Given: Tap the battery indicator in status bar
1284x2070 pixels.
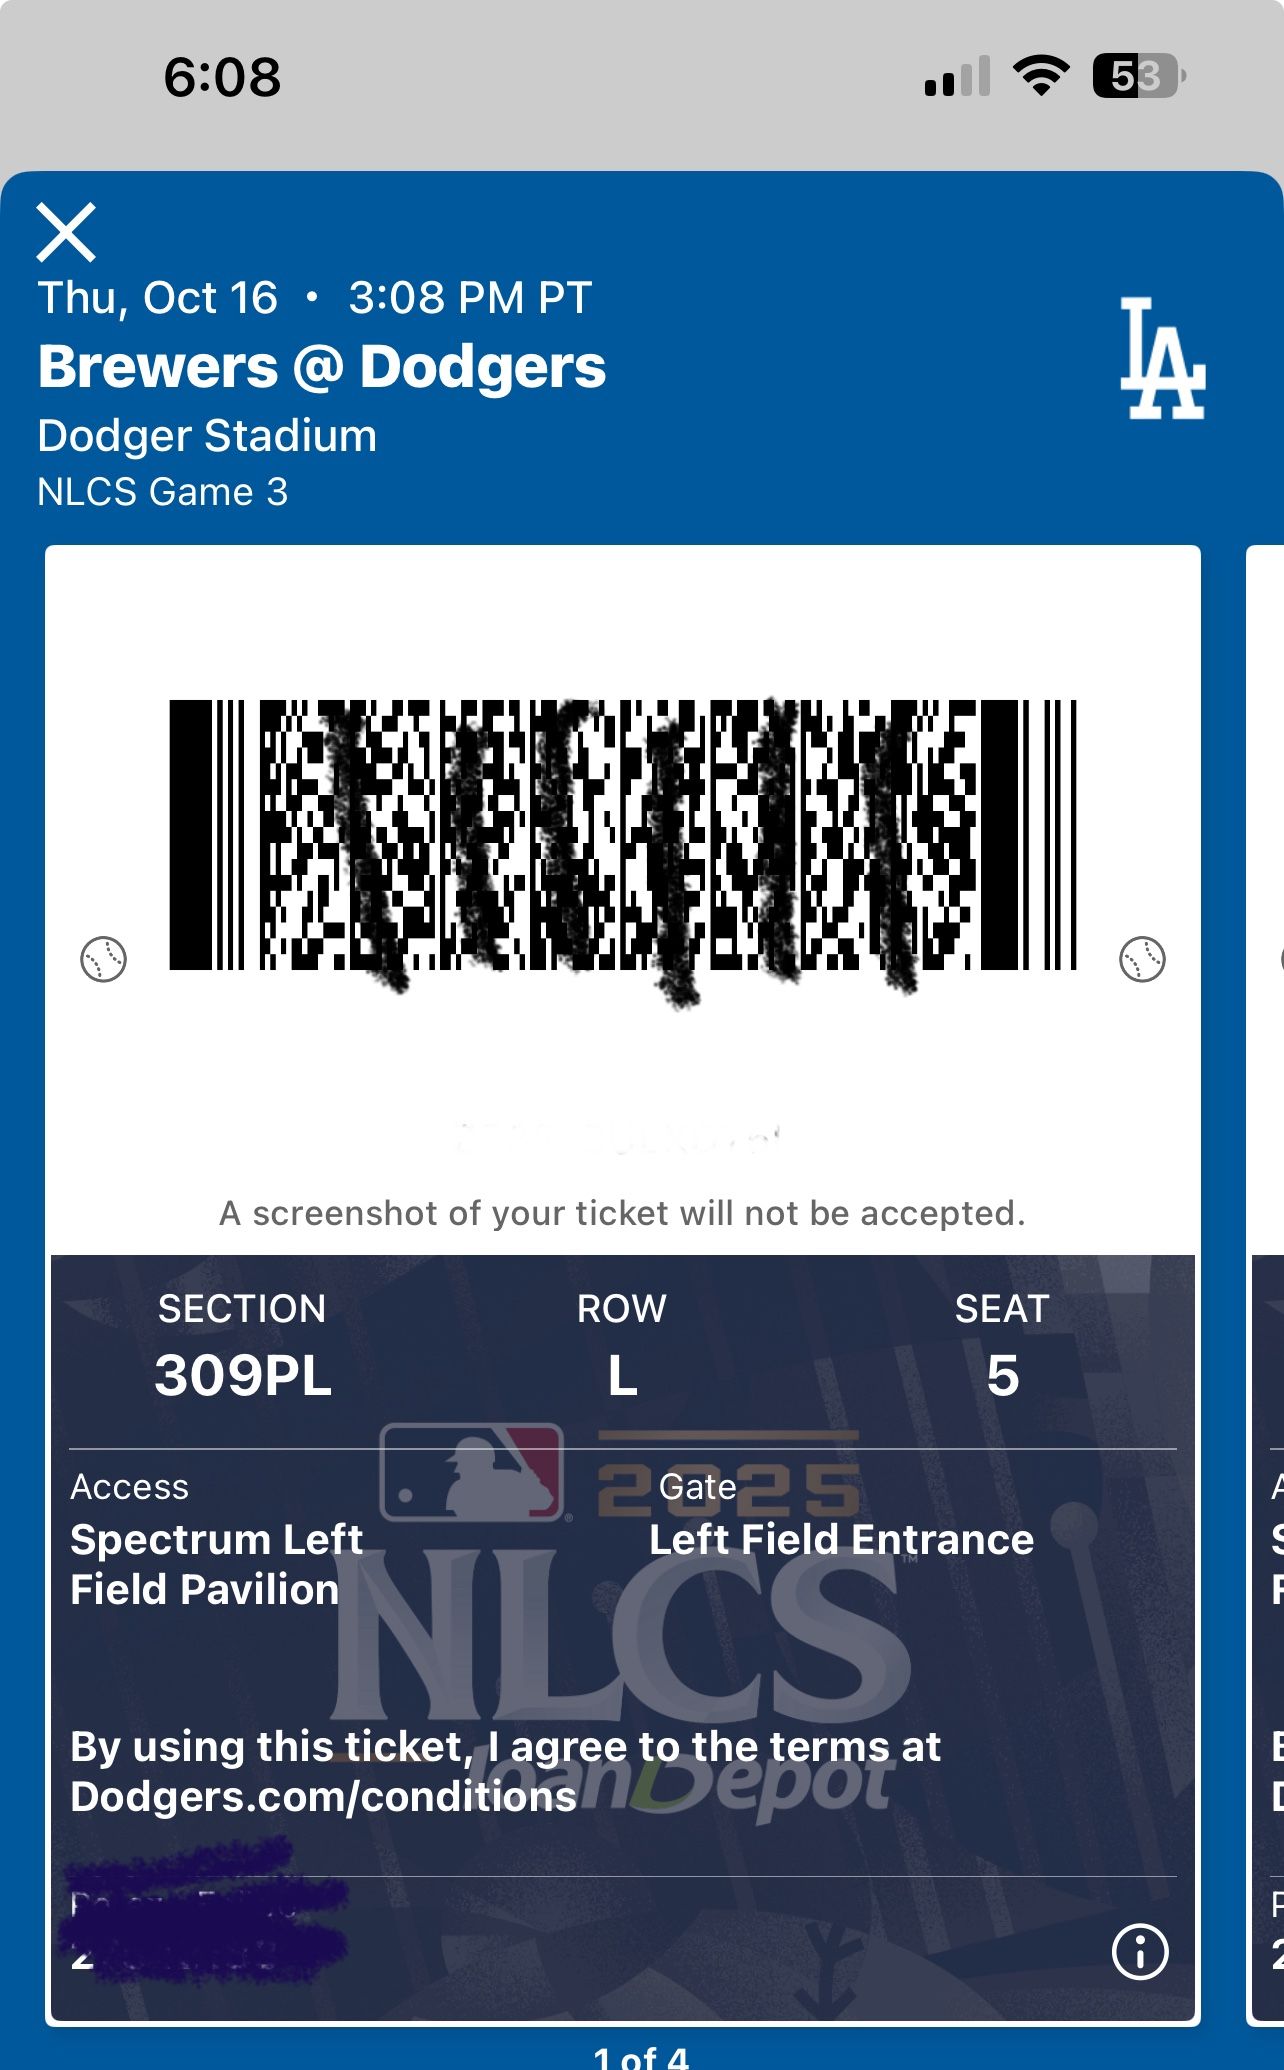Looking at the screenshot, I should click(x=1138, y=76).
